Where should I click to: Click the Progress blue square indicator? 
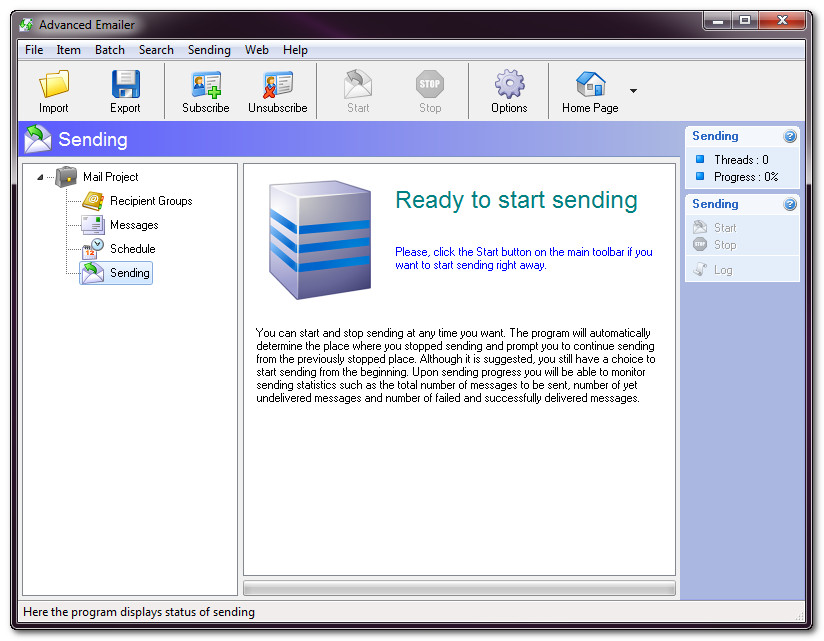pos(700,176)
